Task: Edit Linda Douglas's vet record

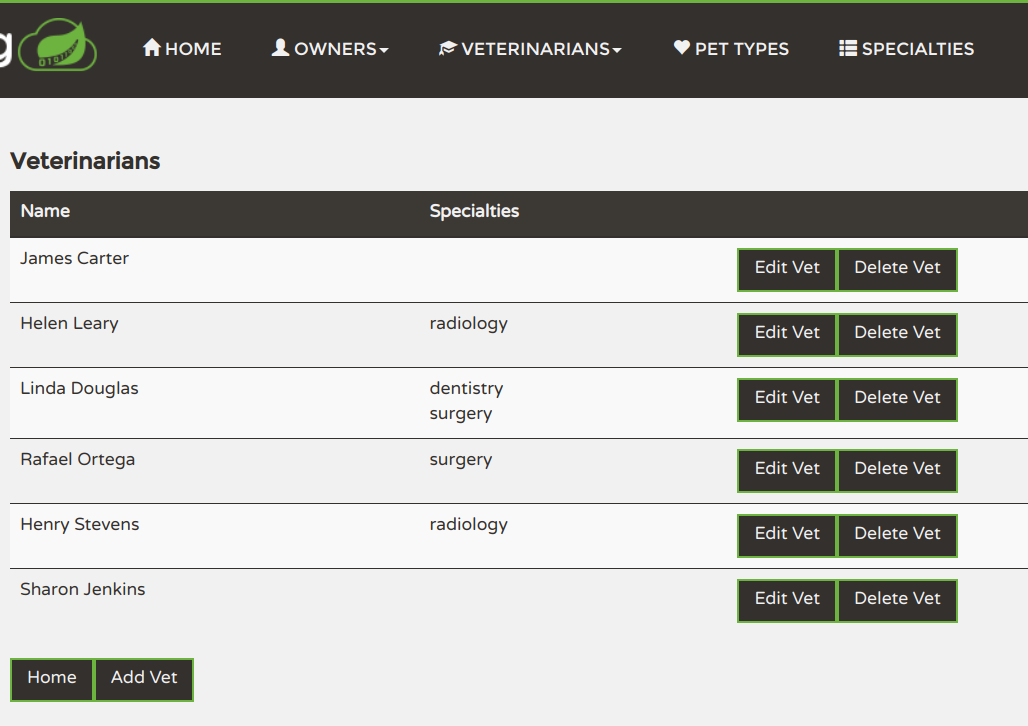Action: 786,399
